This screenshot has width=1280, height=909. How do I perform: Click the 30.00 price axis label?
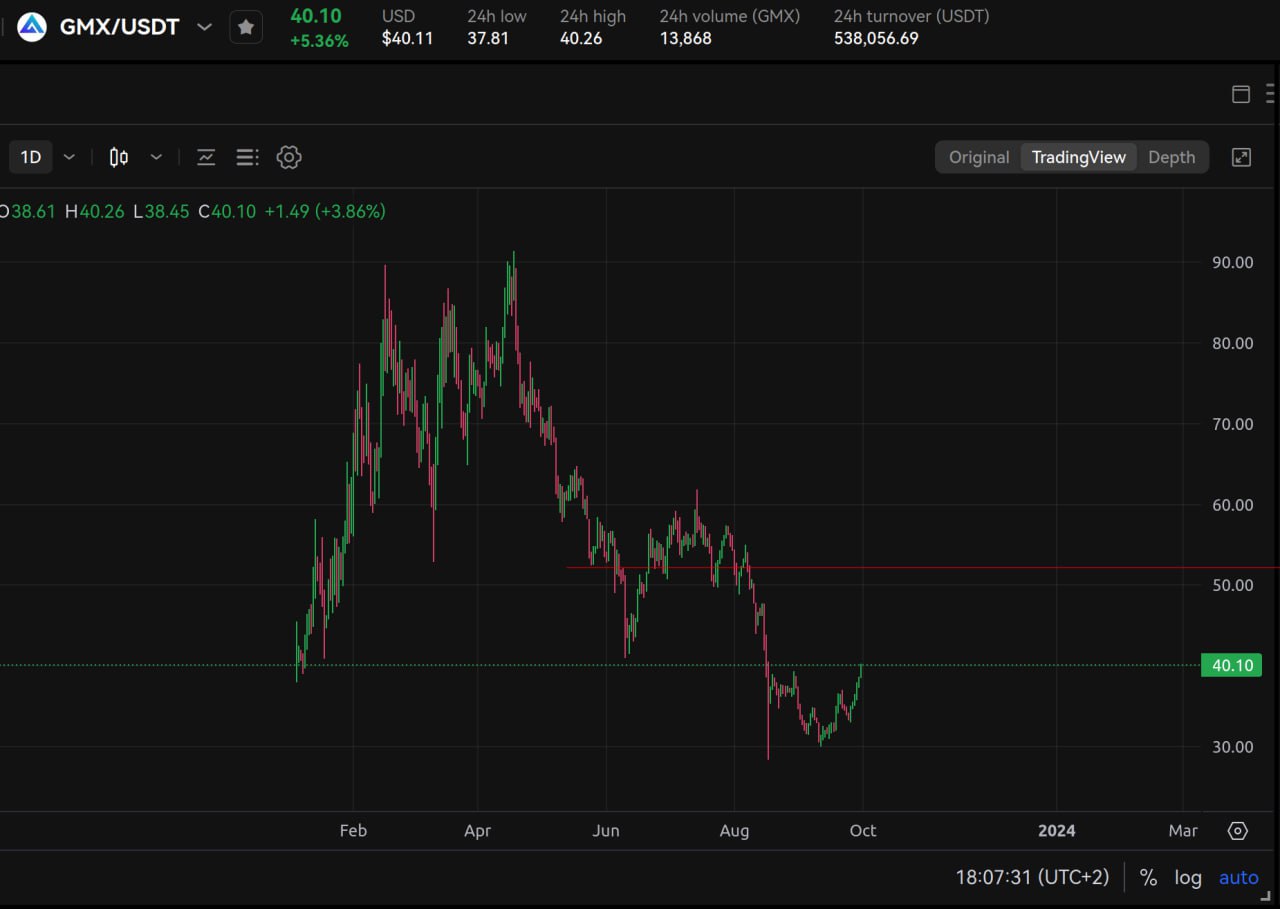tap(1232, 747)
